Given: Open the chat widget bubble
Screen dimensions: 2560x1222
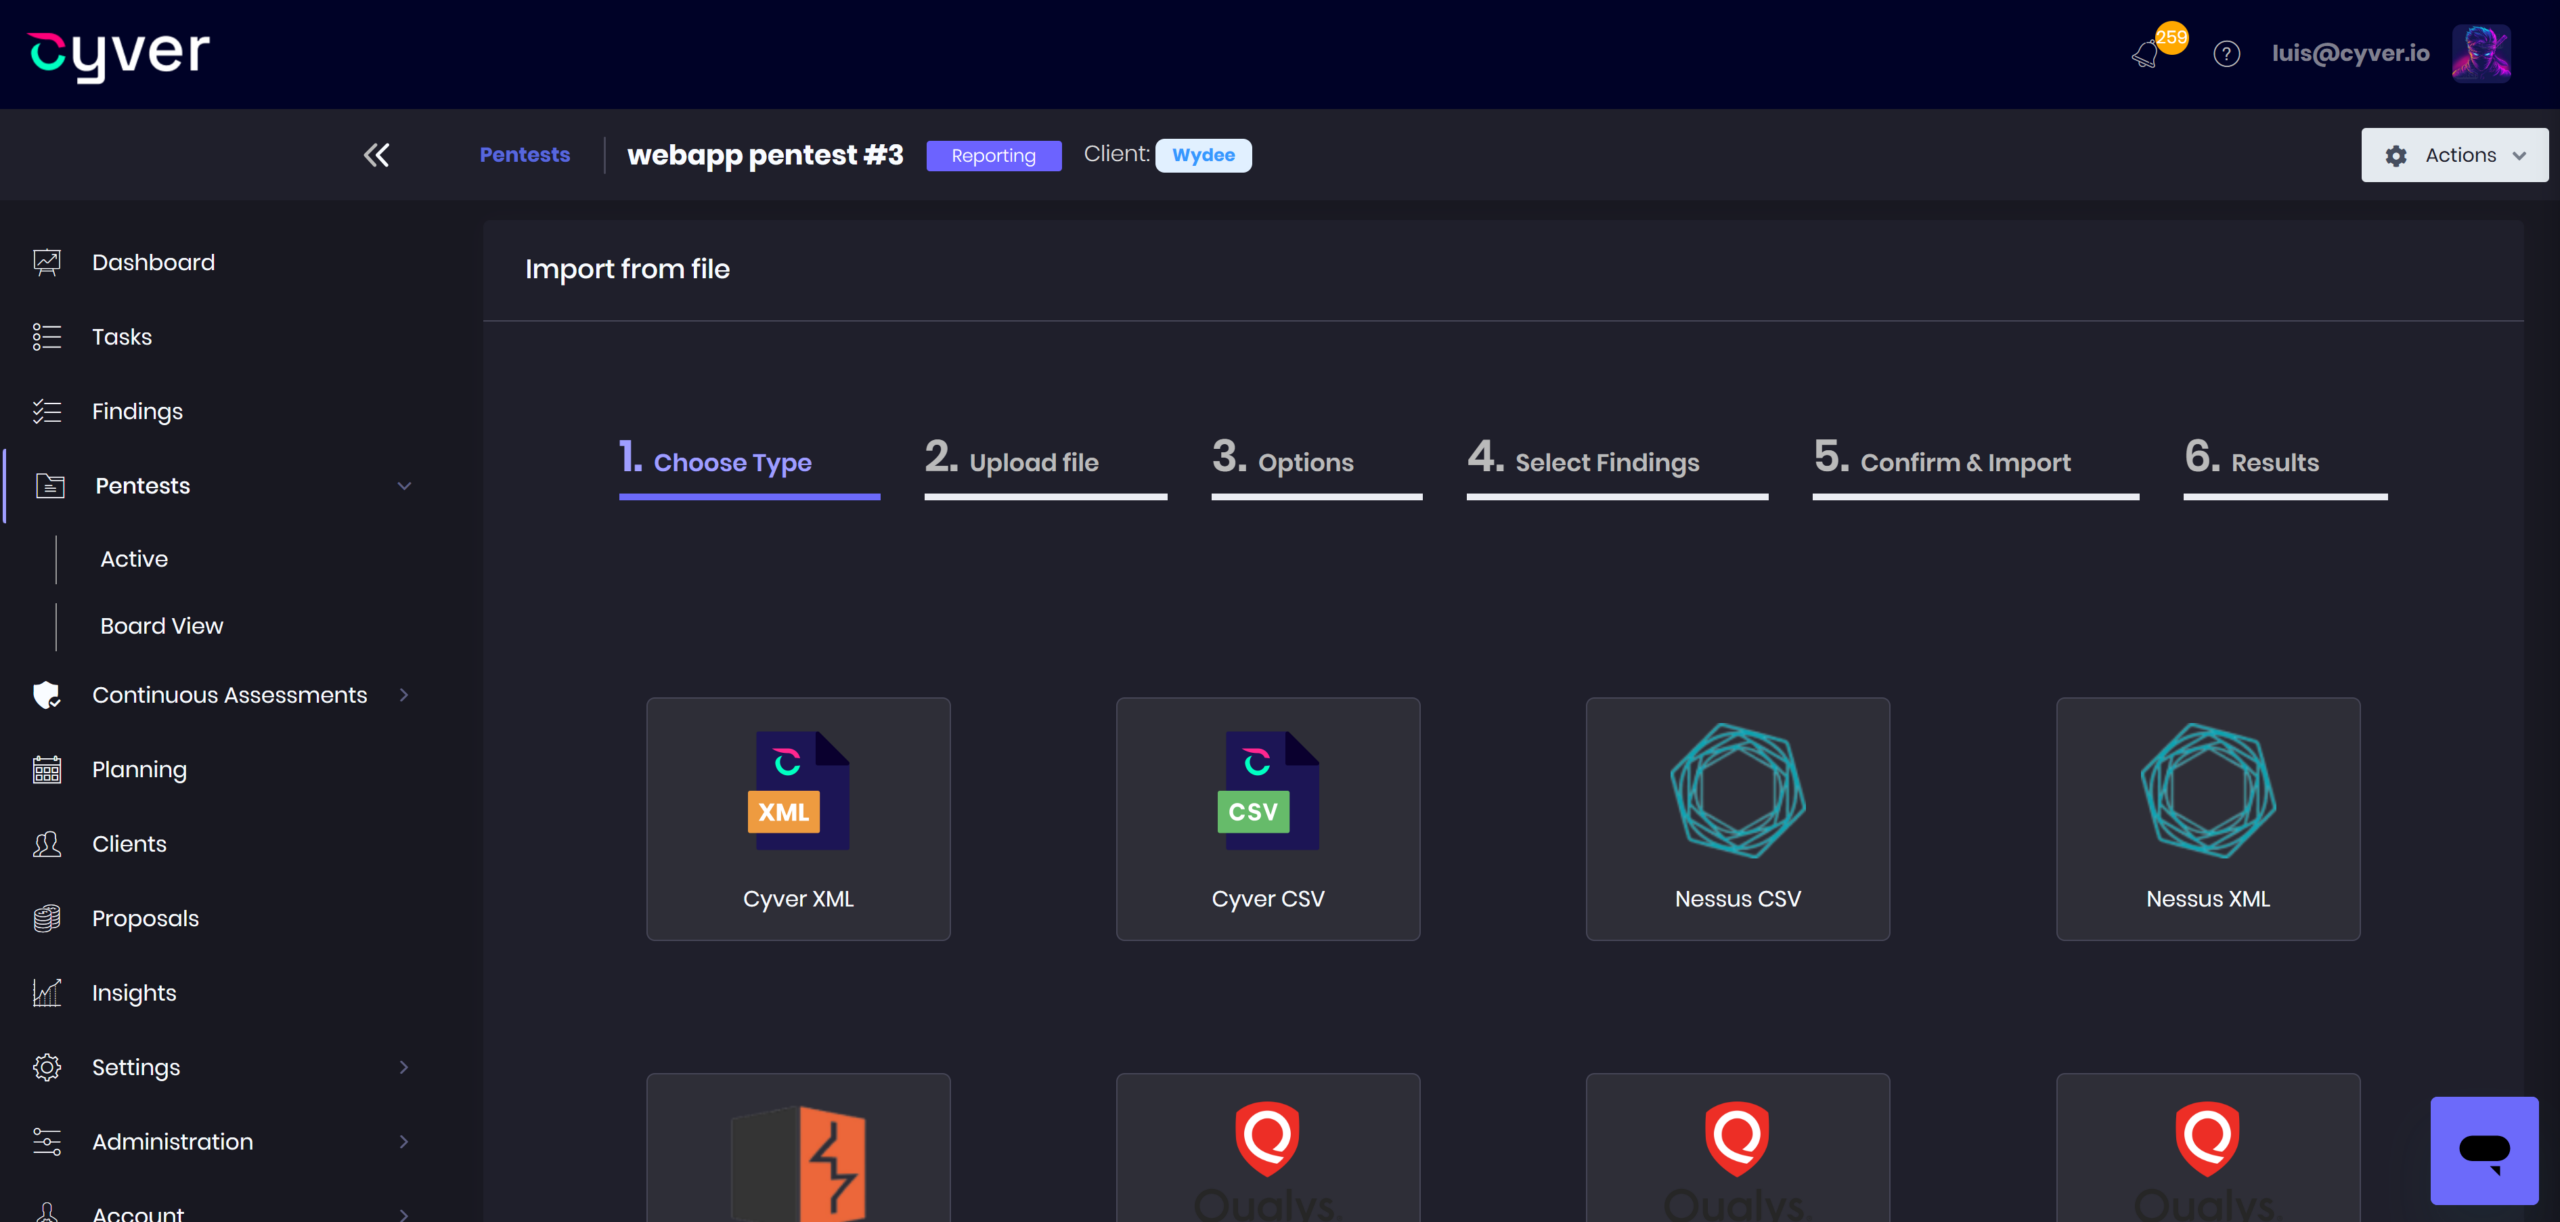Looking at the screenshot, I should coord(2484,1150).
